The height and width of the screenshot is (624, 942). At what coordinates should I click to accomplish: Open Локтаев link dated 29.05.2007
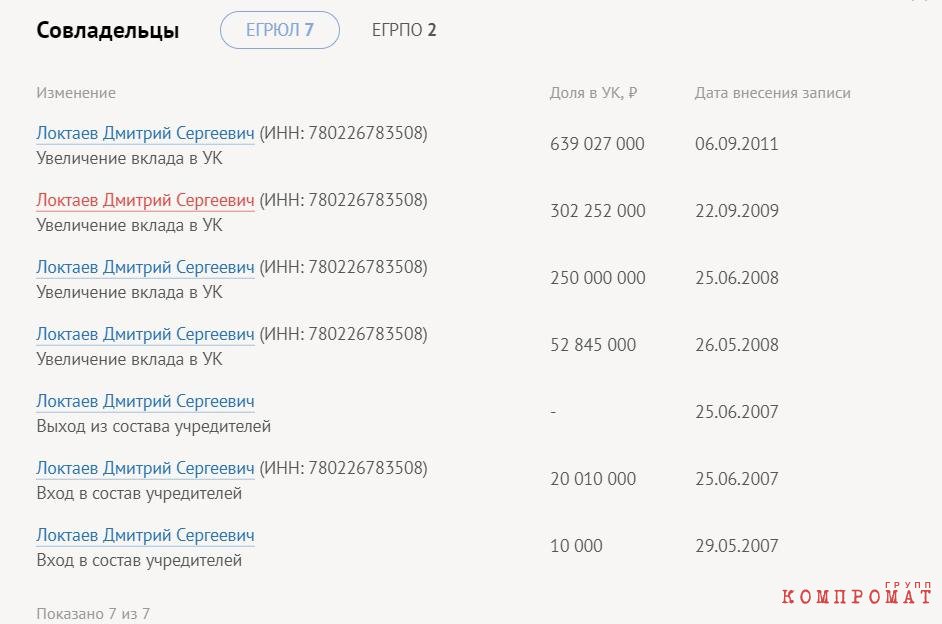point(145,535)
